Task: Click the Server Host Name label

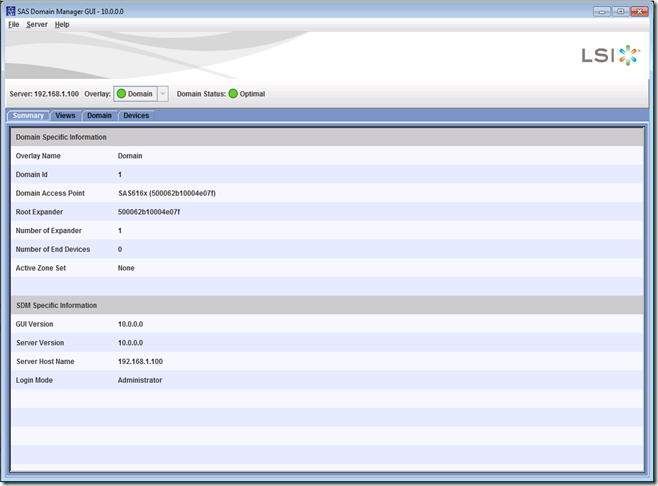Action: pos(45,361)
